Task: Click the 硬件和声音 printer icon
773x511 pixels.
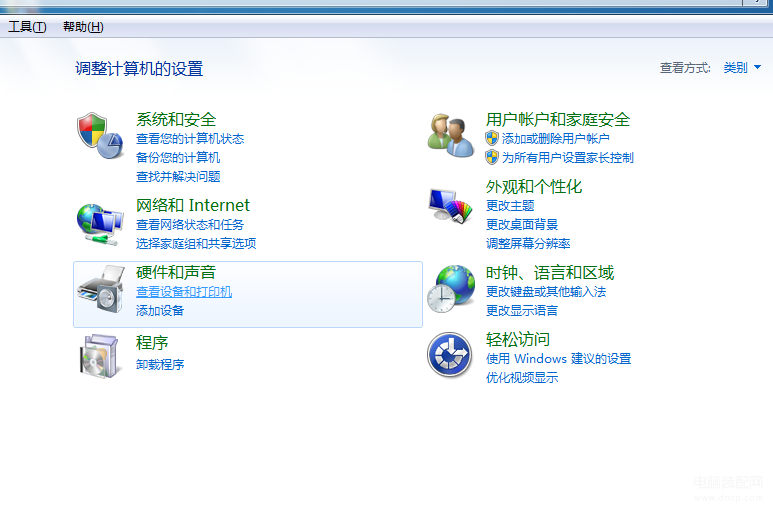Action: [101, 289]
